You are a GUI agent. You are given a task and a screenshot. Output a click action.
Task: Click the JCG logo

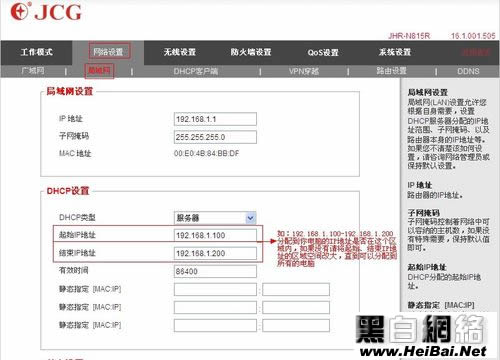click(x=46, y=11)
